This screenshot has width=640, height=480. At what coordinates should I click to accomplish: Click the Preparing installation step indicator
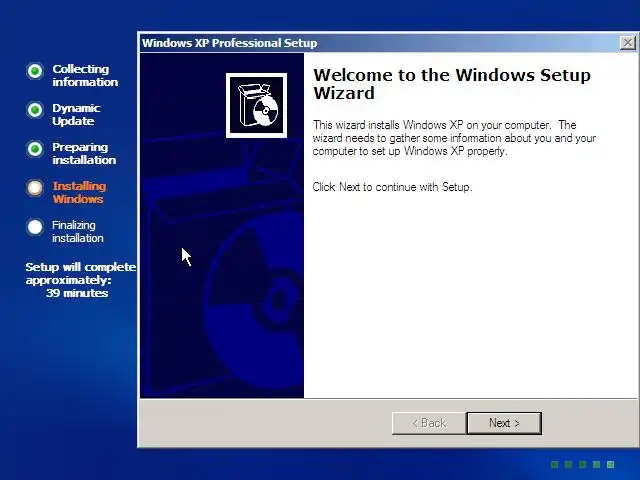35,149
